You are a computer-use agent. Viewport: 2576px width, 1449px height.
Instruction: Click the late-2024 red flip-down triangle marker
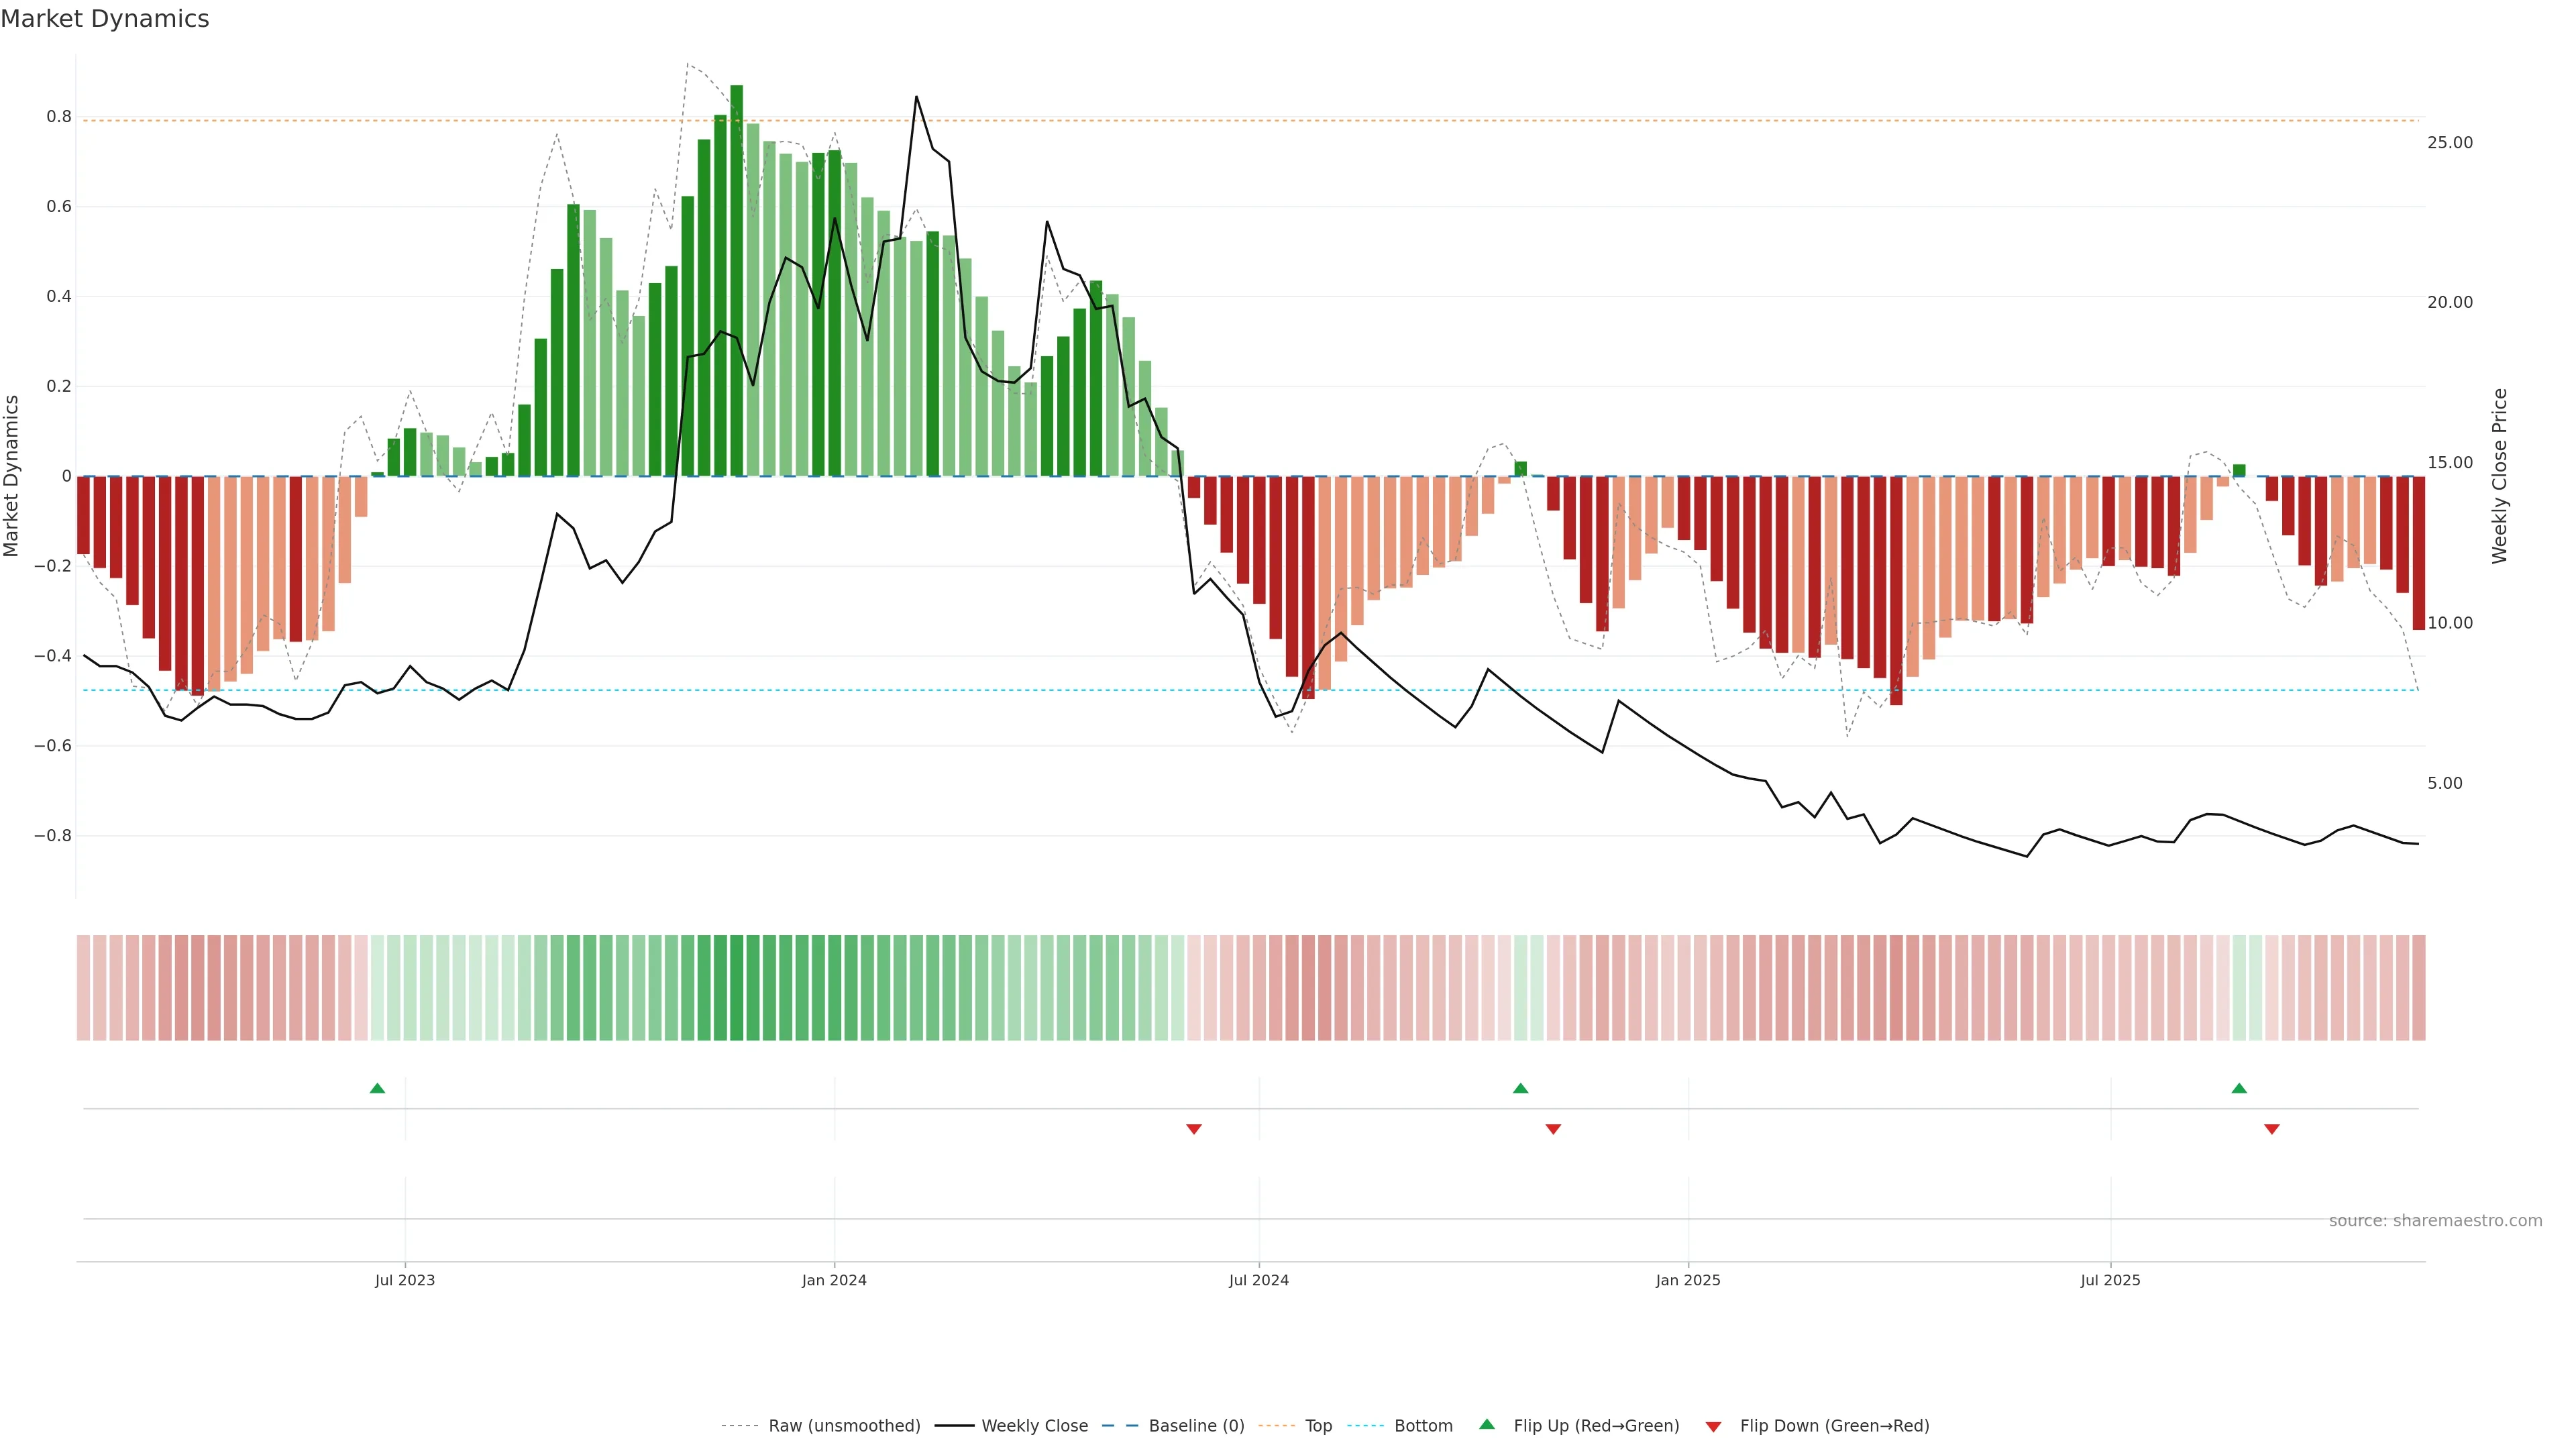[1553, 1129]
